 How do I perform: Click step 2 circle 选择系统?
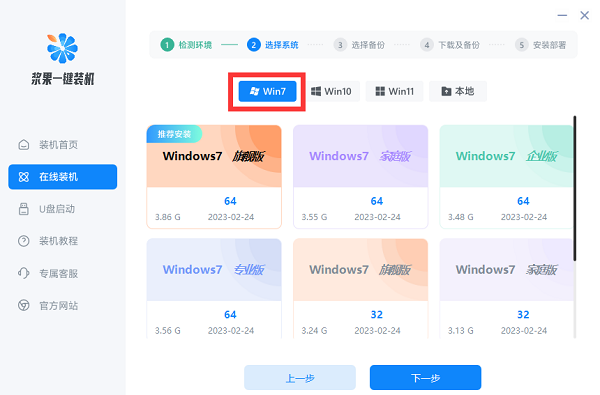[253, 45]
